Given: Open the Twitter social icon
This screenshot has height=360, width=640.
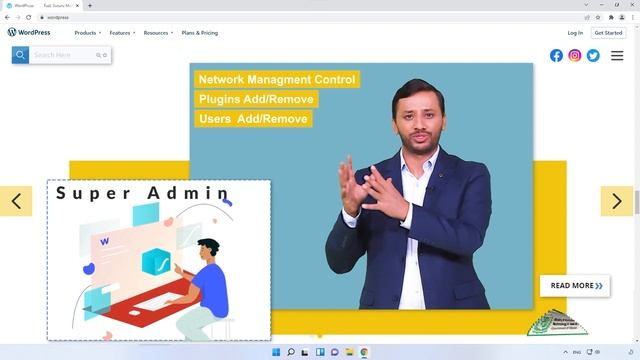Looking at the screenshot, I should 593,56.
